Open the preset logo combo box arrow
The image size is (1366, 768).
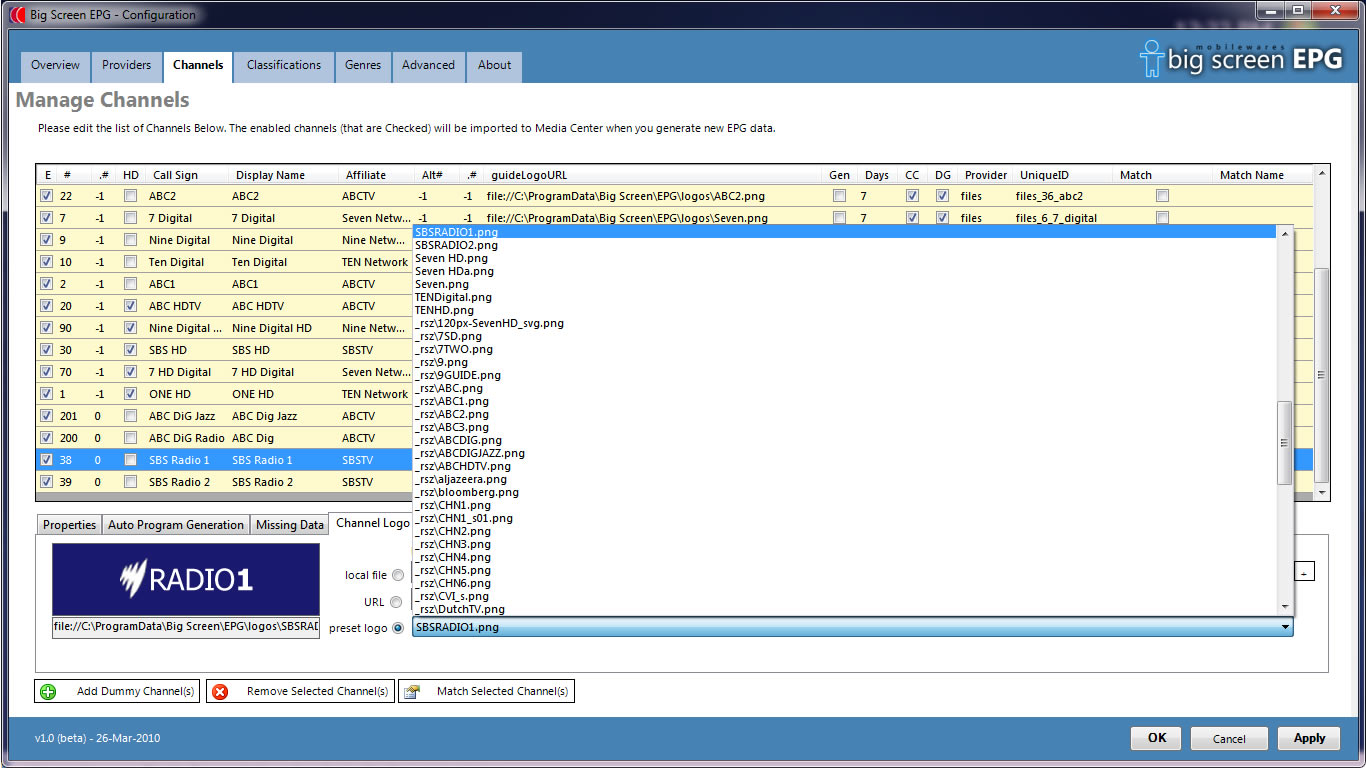tap(1285, 627)
